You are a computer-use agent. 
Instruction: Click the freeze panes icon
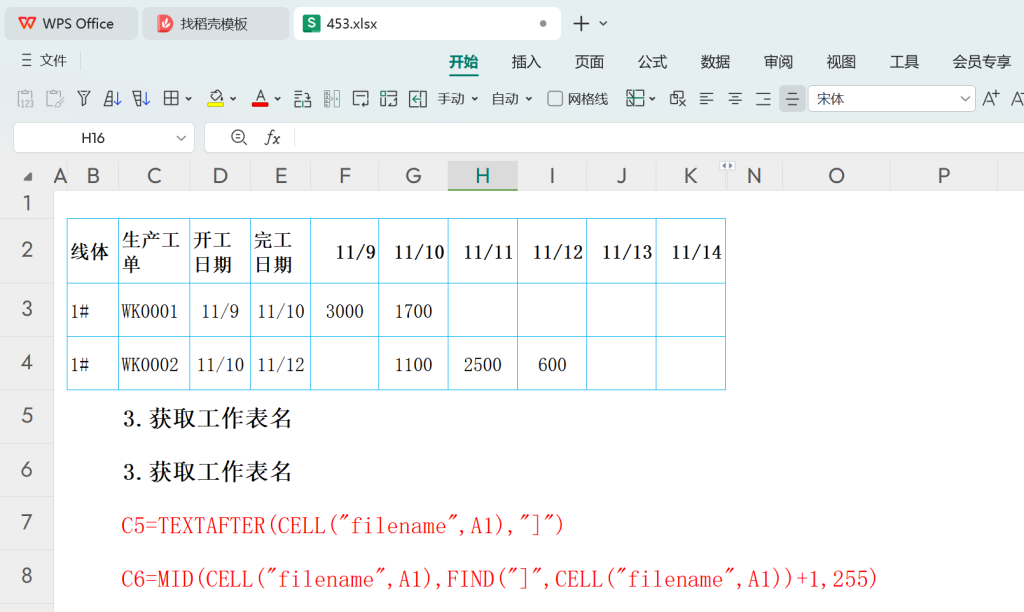coord(635,99)
